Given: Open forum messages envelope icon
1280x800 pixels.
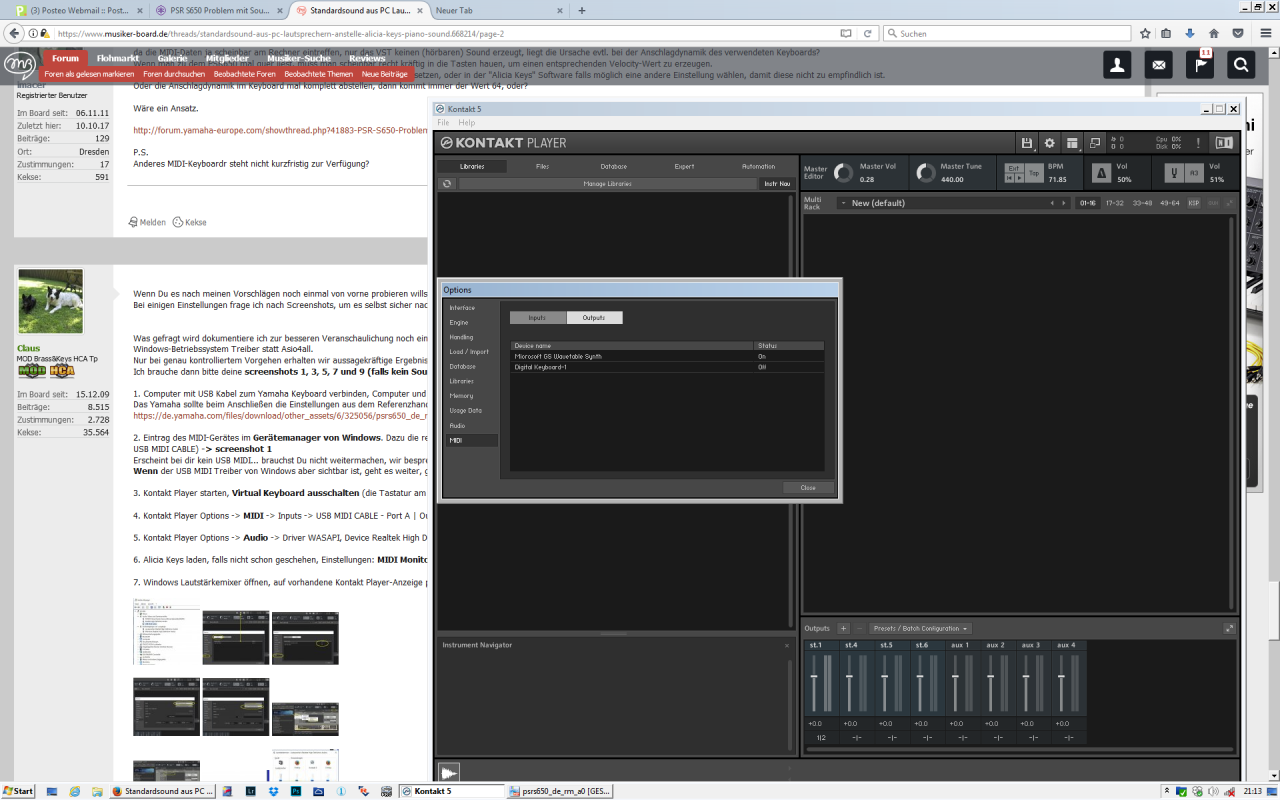Looking at the screenshot, I should point(1159,65).
